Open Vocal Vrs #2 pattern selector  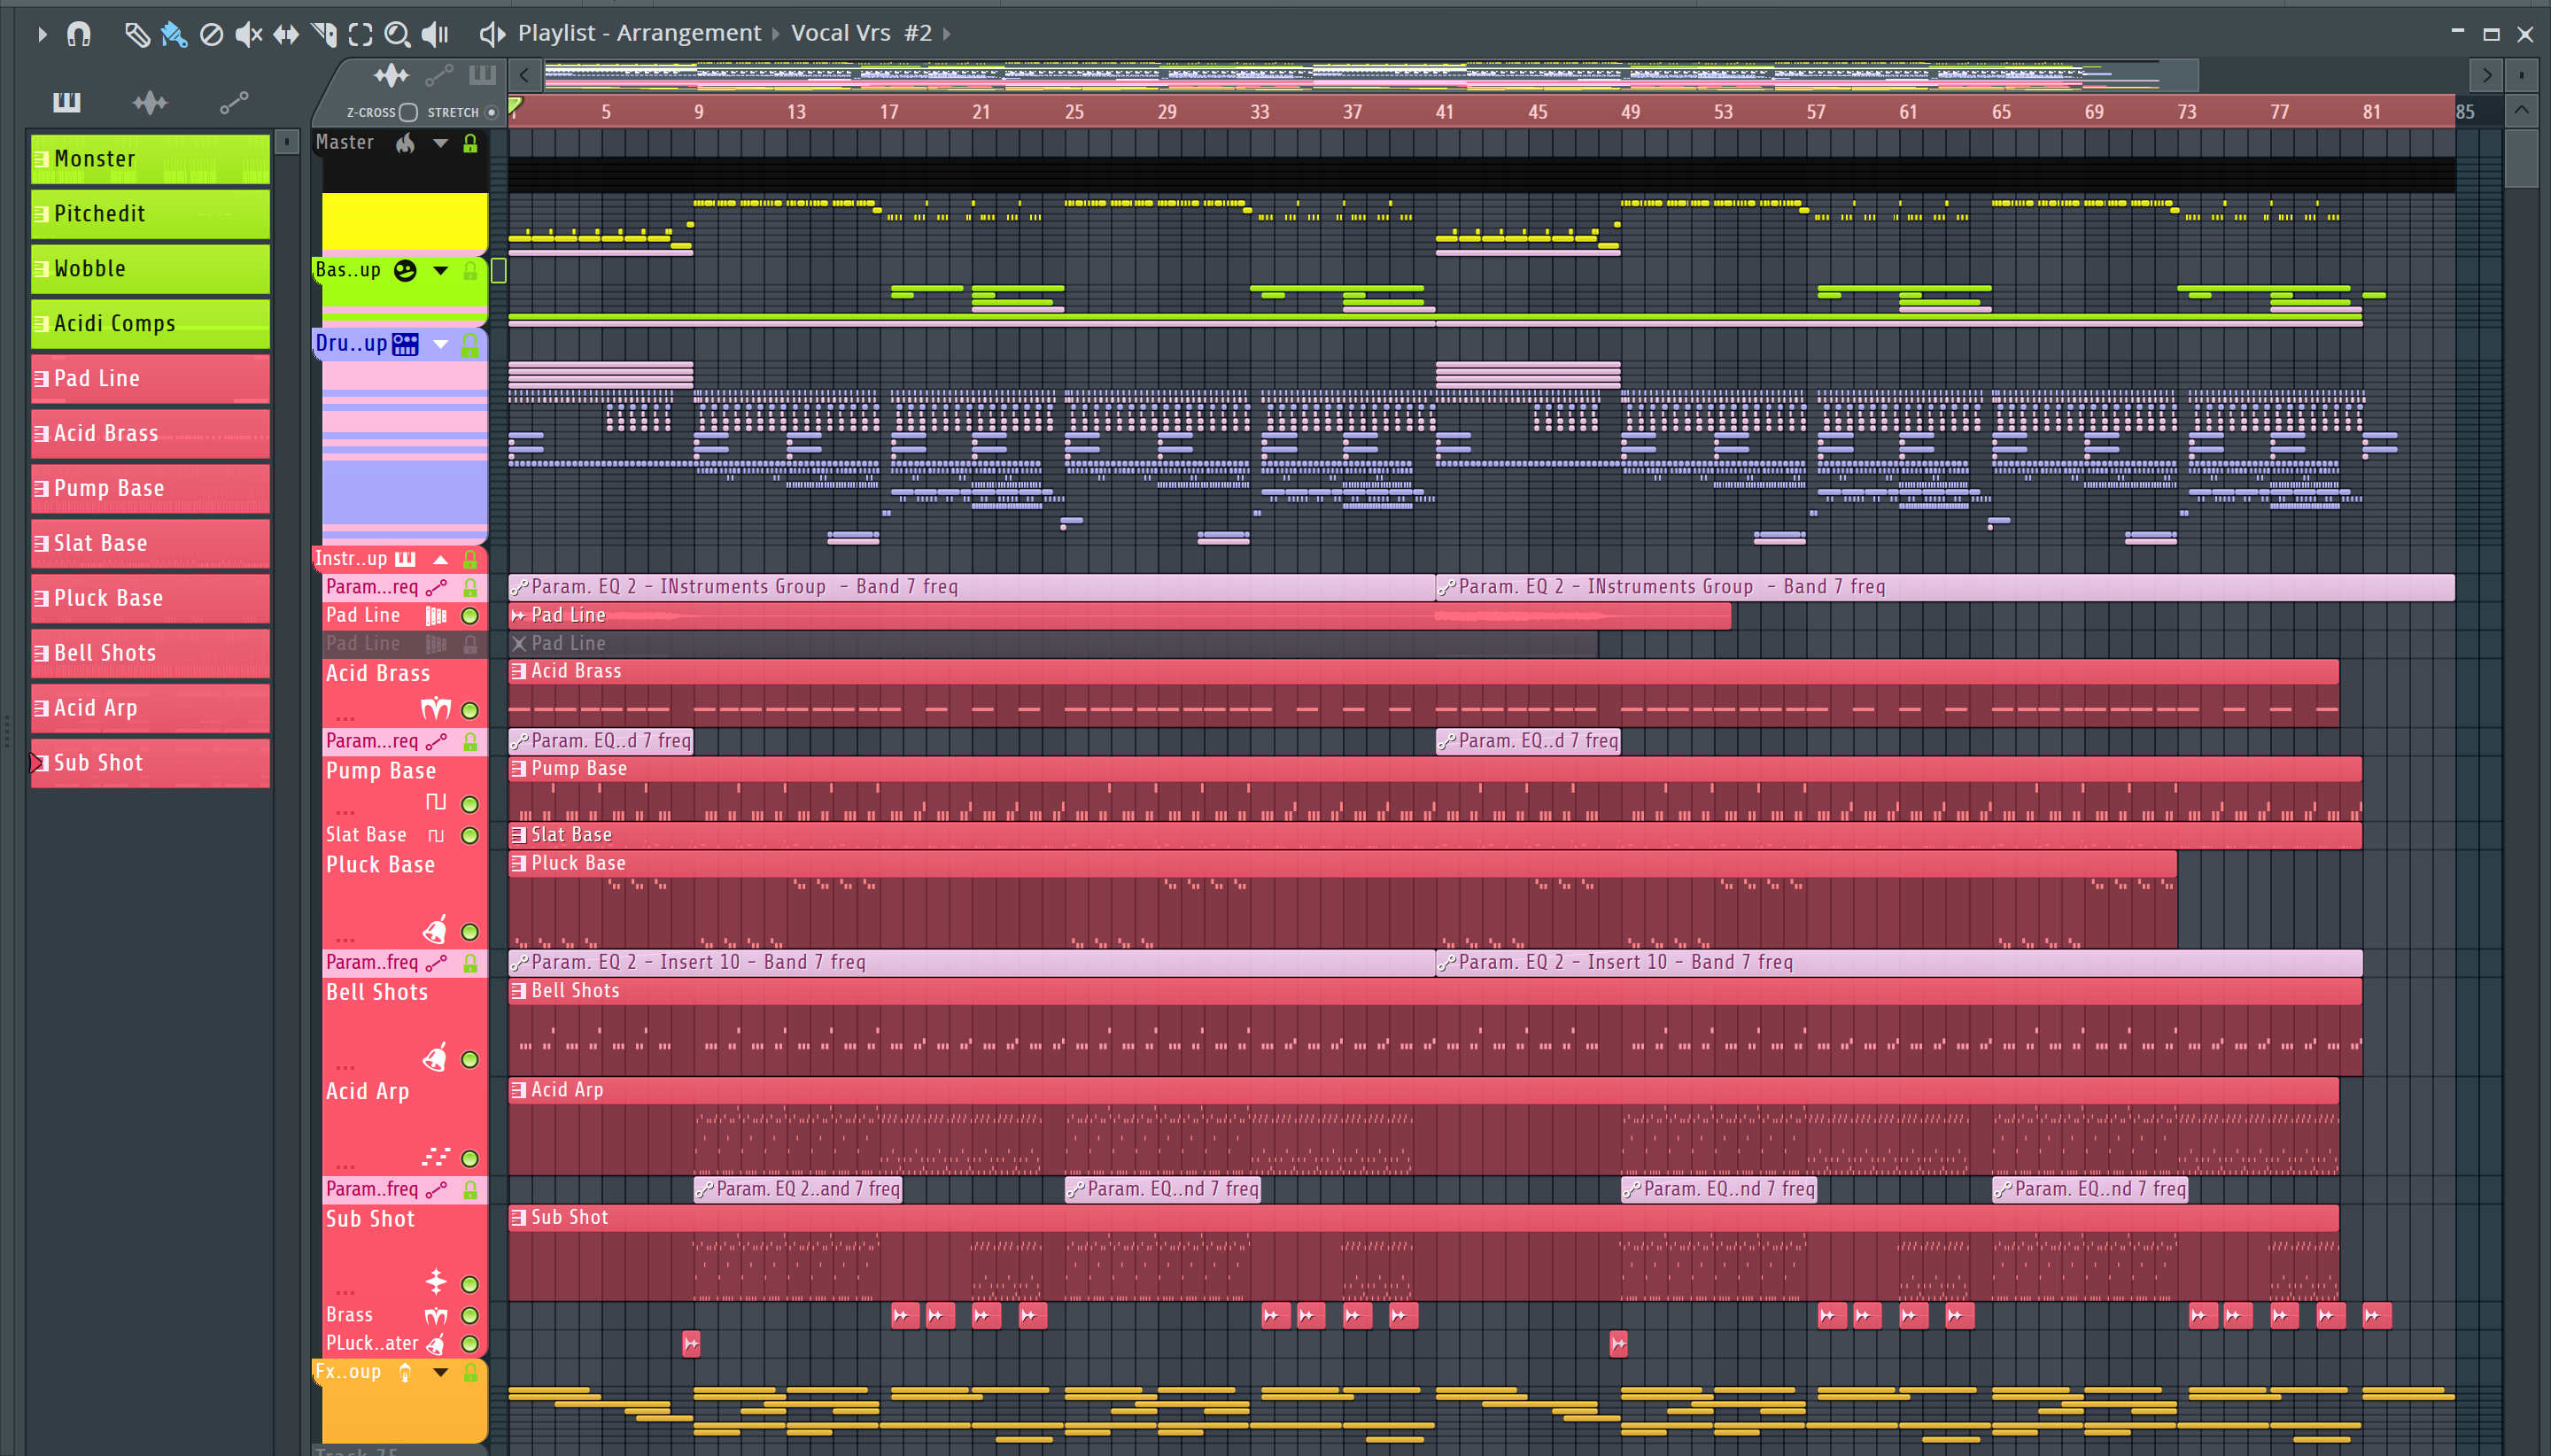[860, 33]
